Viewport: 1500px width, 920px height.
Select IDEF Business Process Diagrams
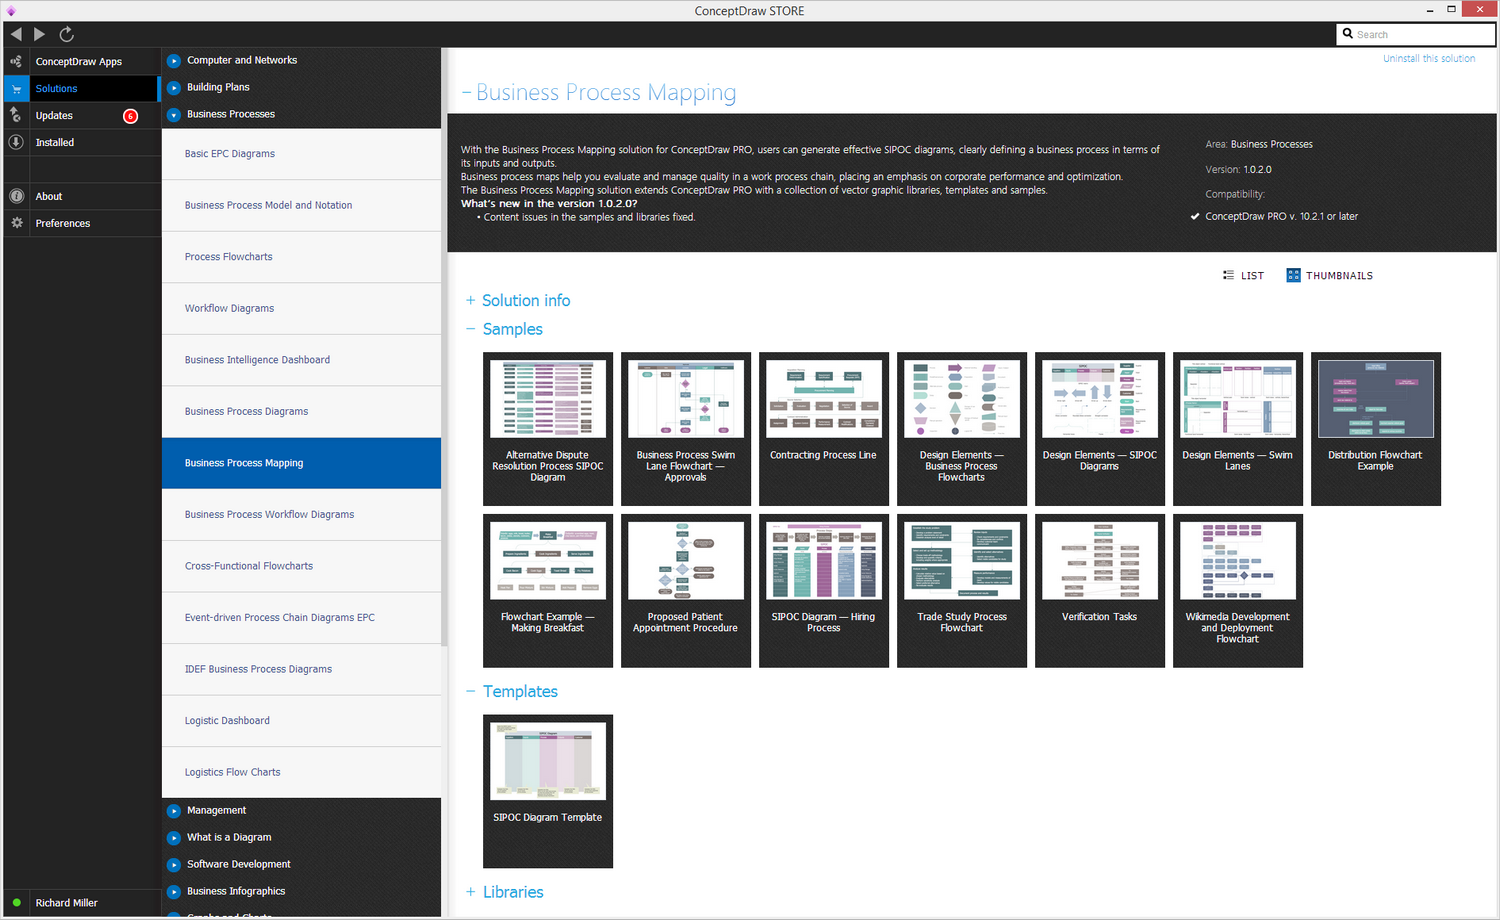tap(301, 669)
